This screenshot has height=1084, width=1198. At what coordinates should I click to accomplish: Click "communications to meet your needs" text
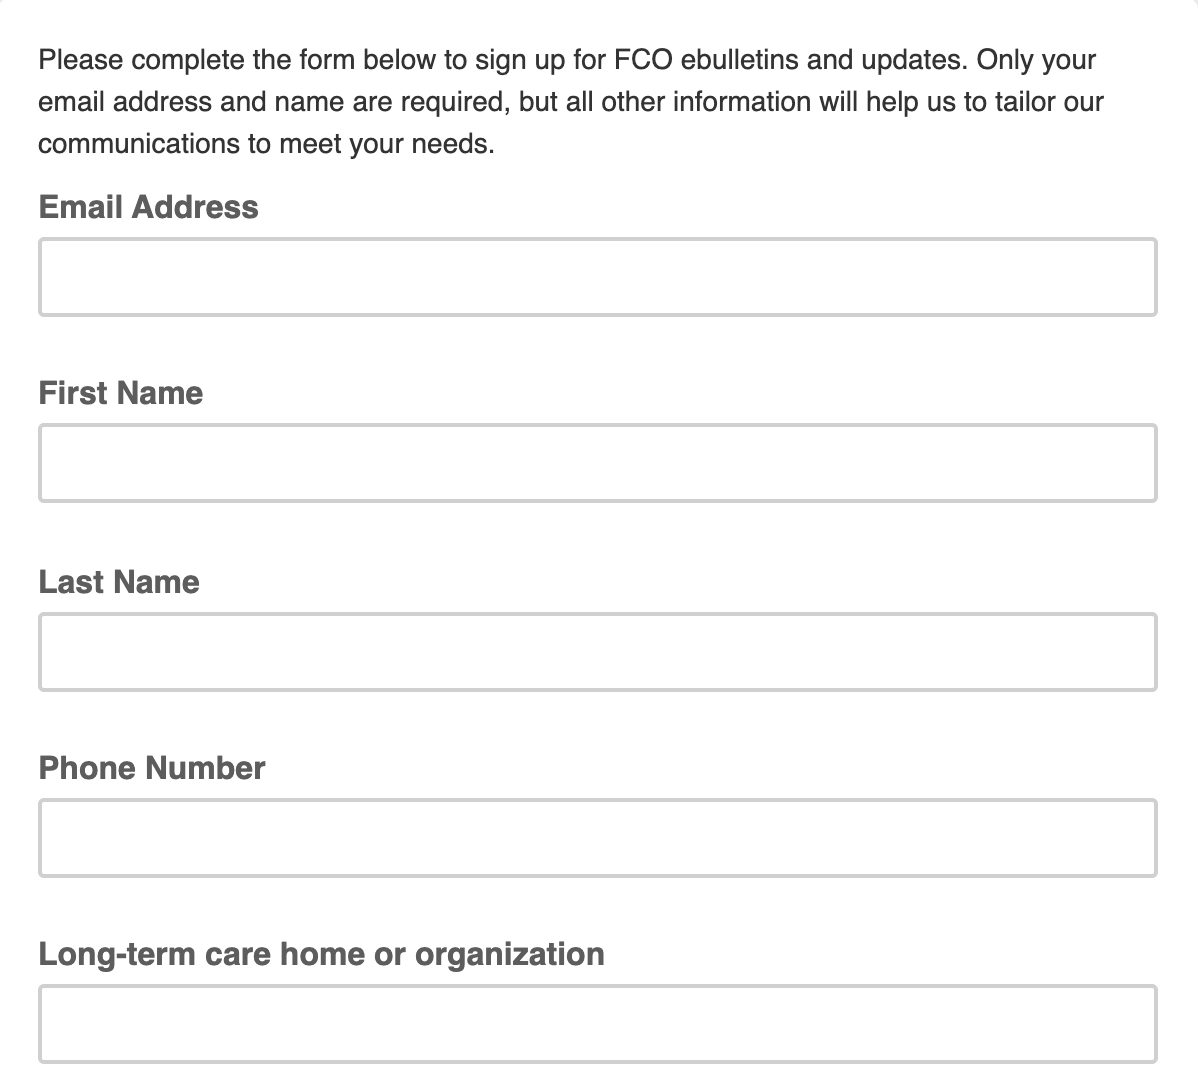pos(266,144)
